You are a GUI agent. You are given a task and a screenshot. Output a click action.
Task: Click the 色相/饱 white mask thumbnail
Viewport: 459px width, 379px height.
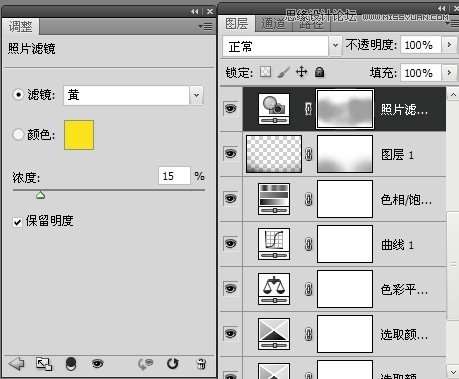pyautogui.click(x=345, y=199)
